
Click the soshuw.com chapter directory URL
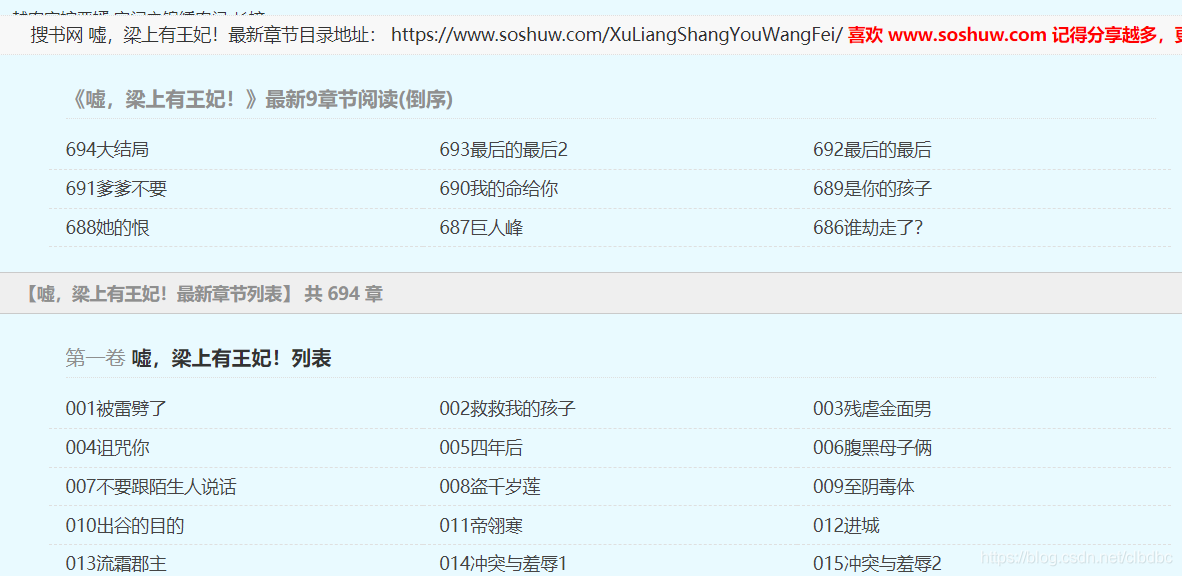click(616, 35)
